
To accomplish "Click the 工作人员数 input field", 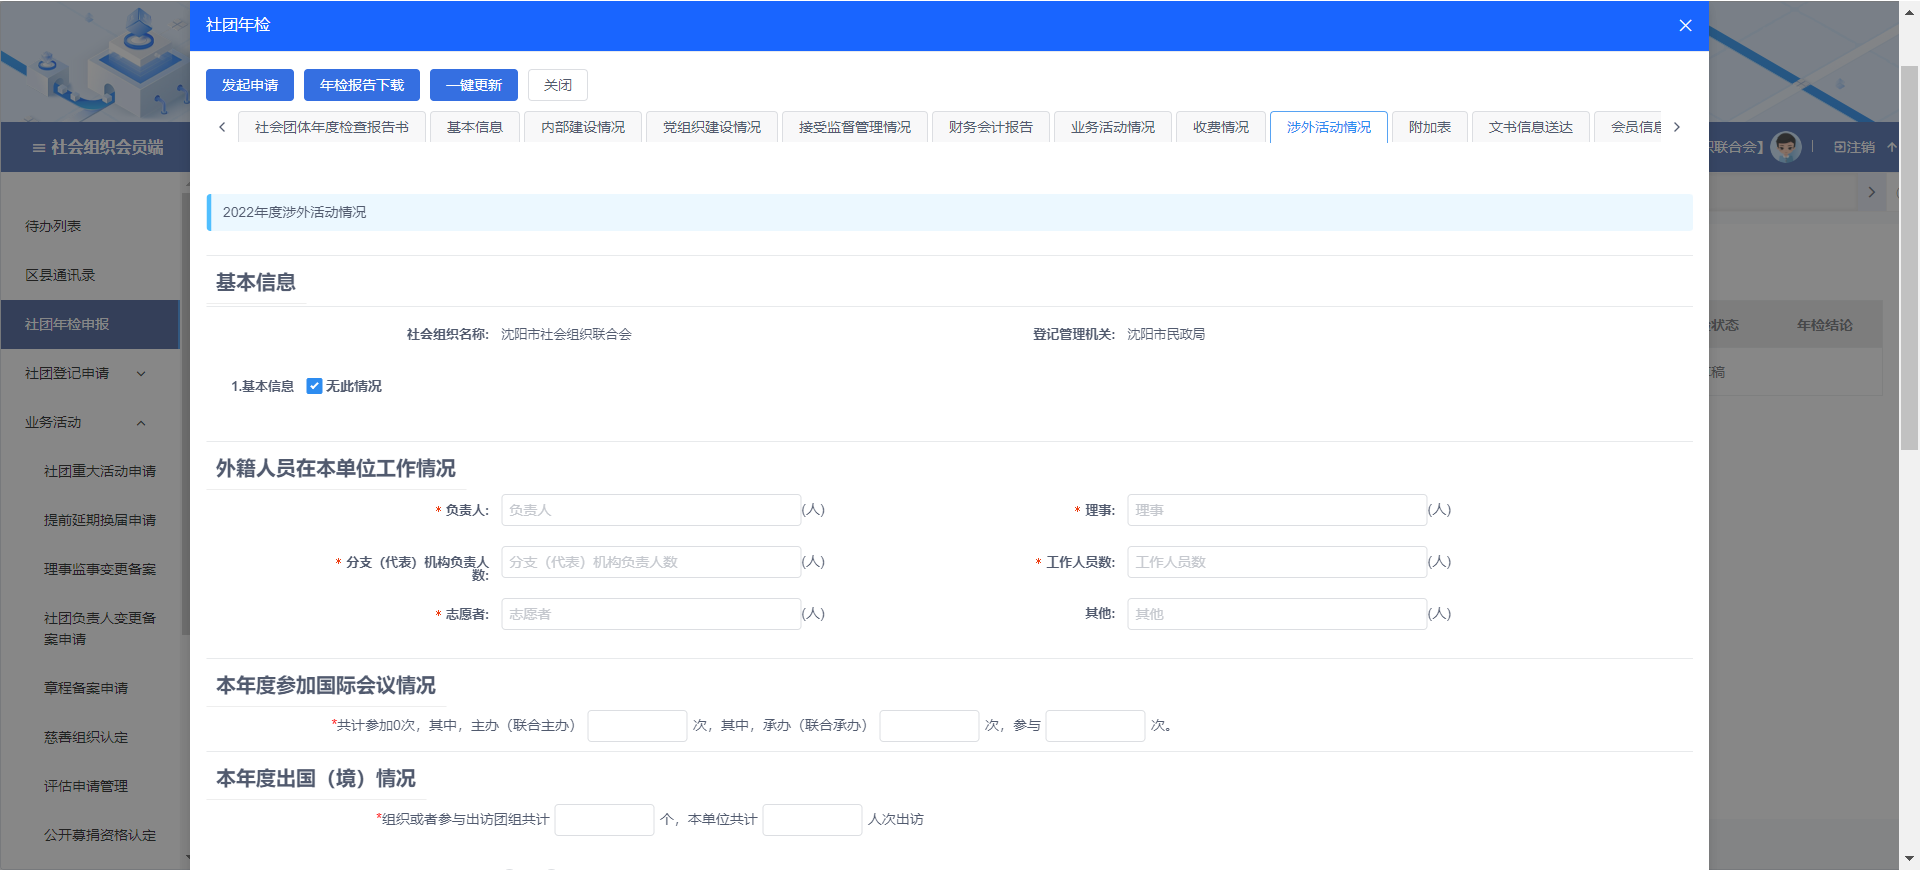I will (1276, 562).
